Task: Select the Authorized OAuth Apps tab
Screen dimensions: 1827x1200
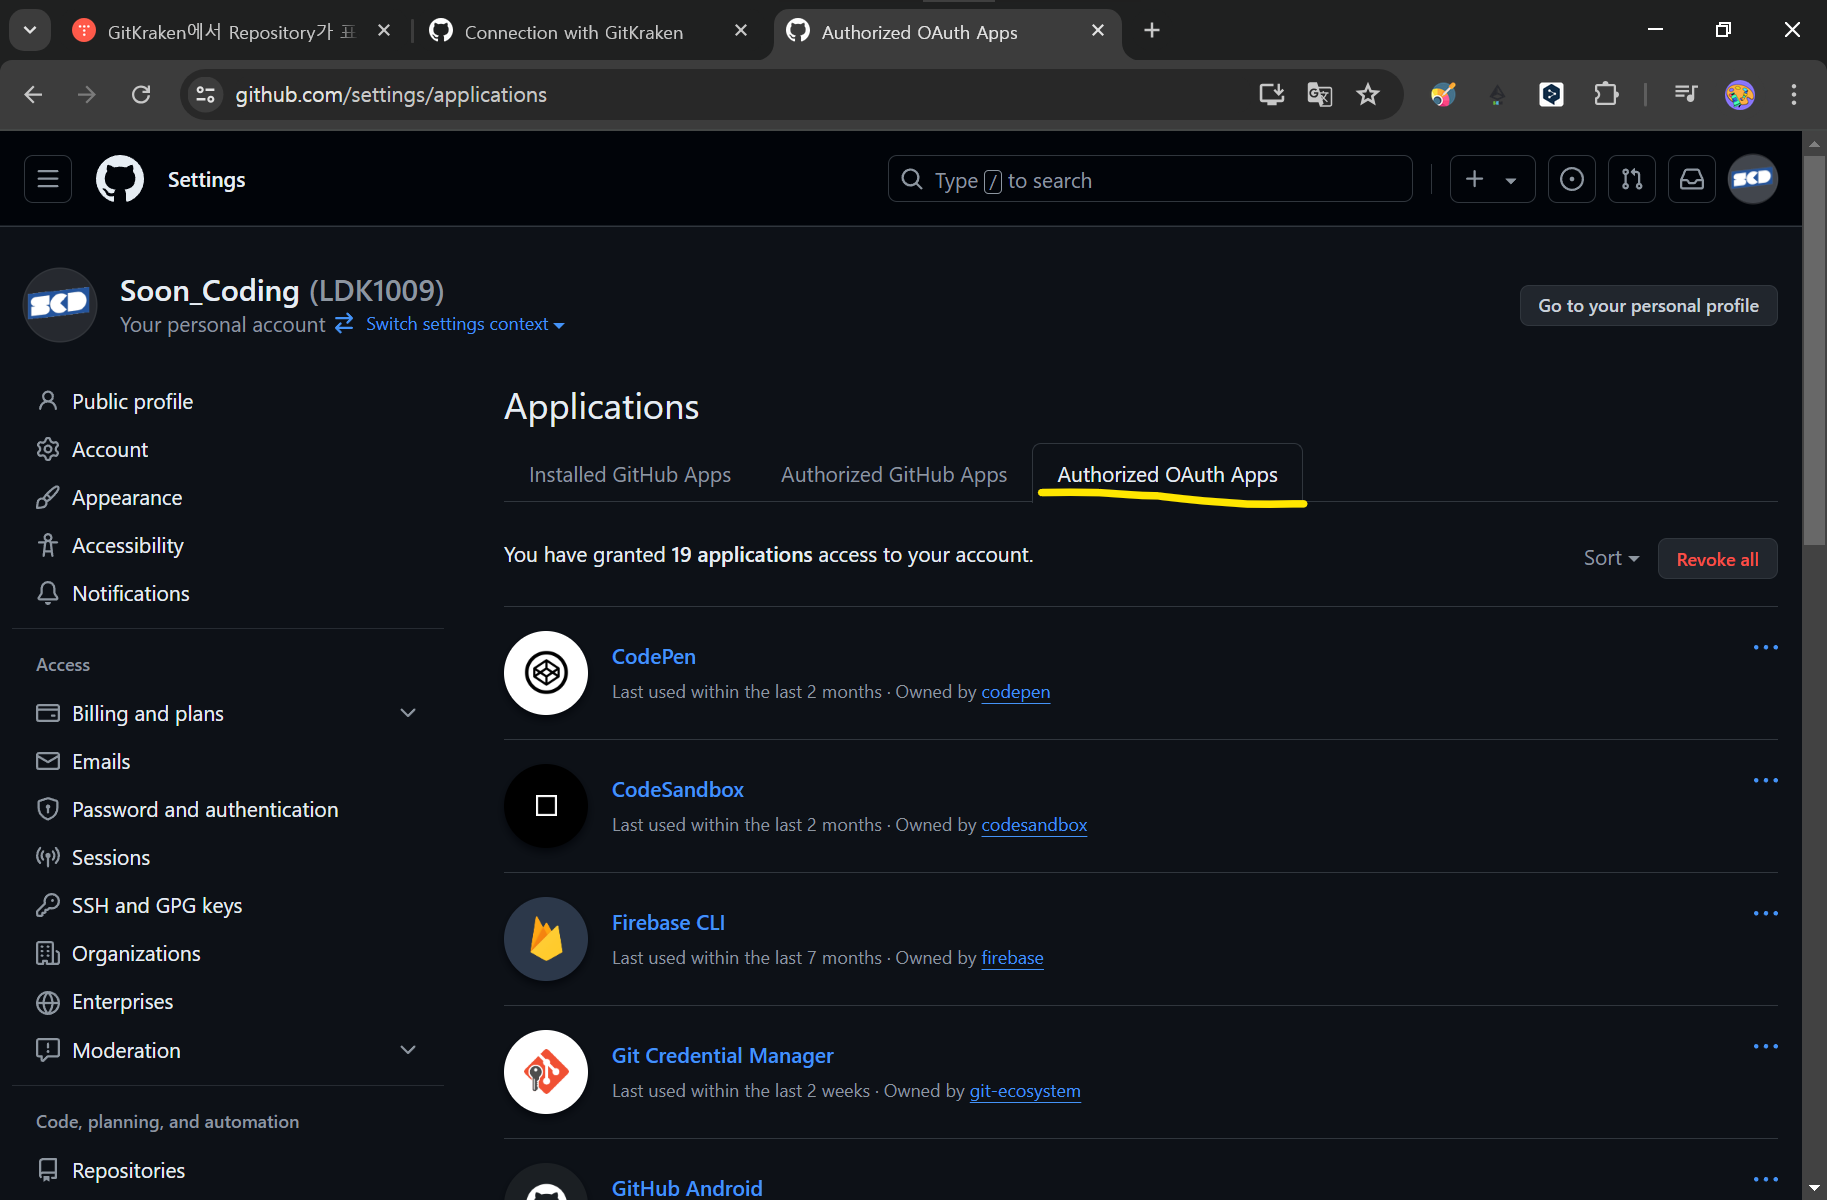Action: (x=1167, y=474)
